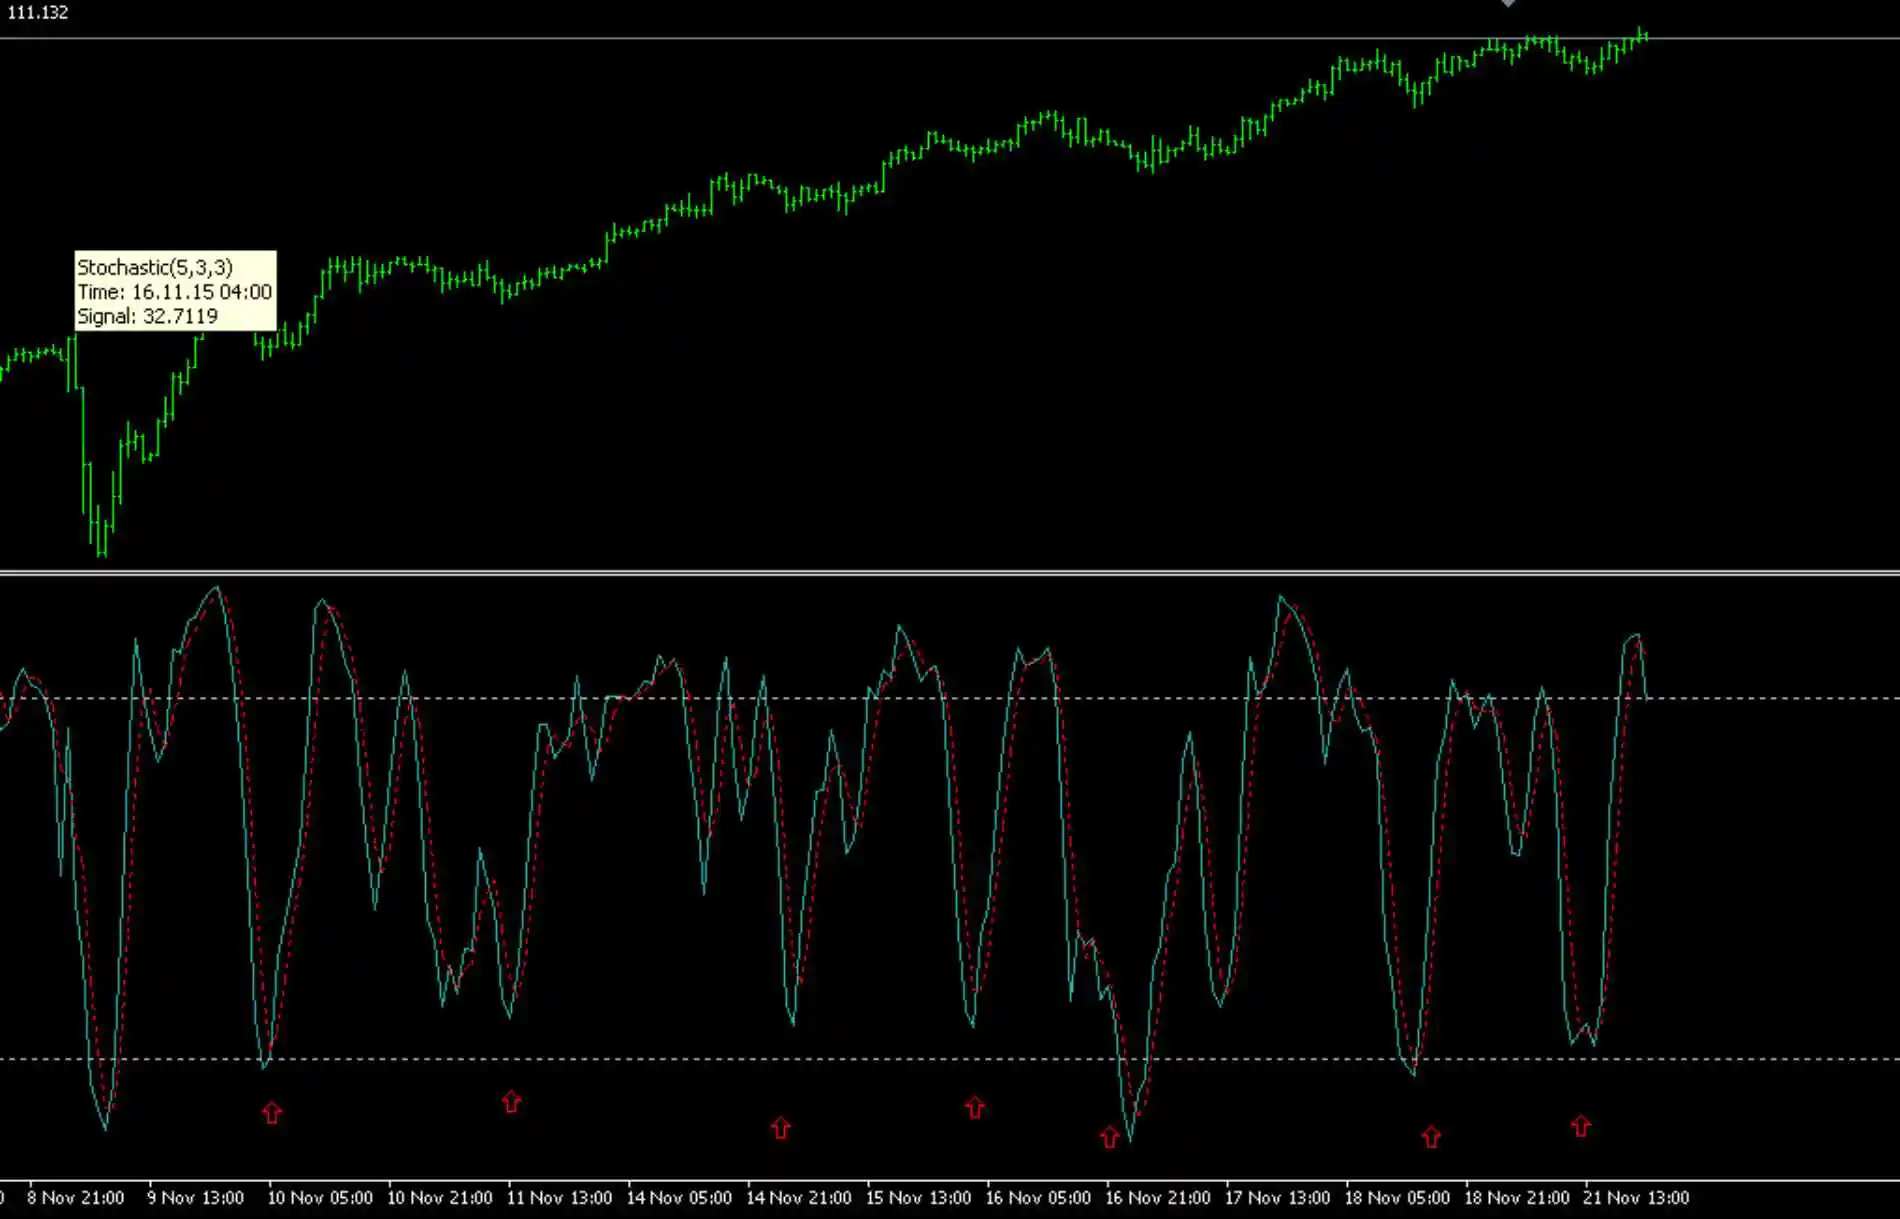Click the 8 Nov 21:00 axis label
1900x1219 pixels.
(x=74, y=1197)
